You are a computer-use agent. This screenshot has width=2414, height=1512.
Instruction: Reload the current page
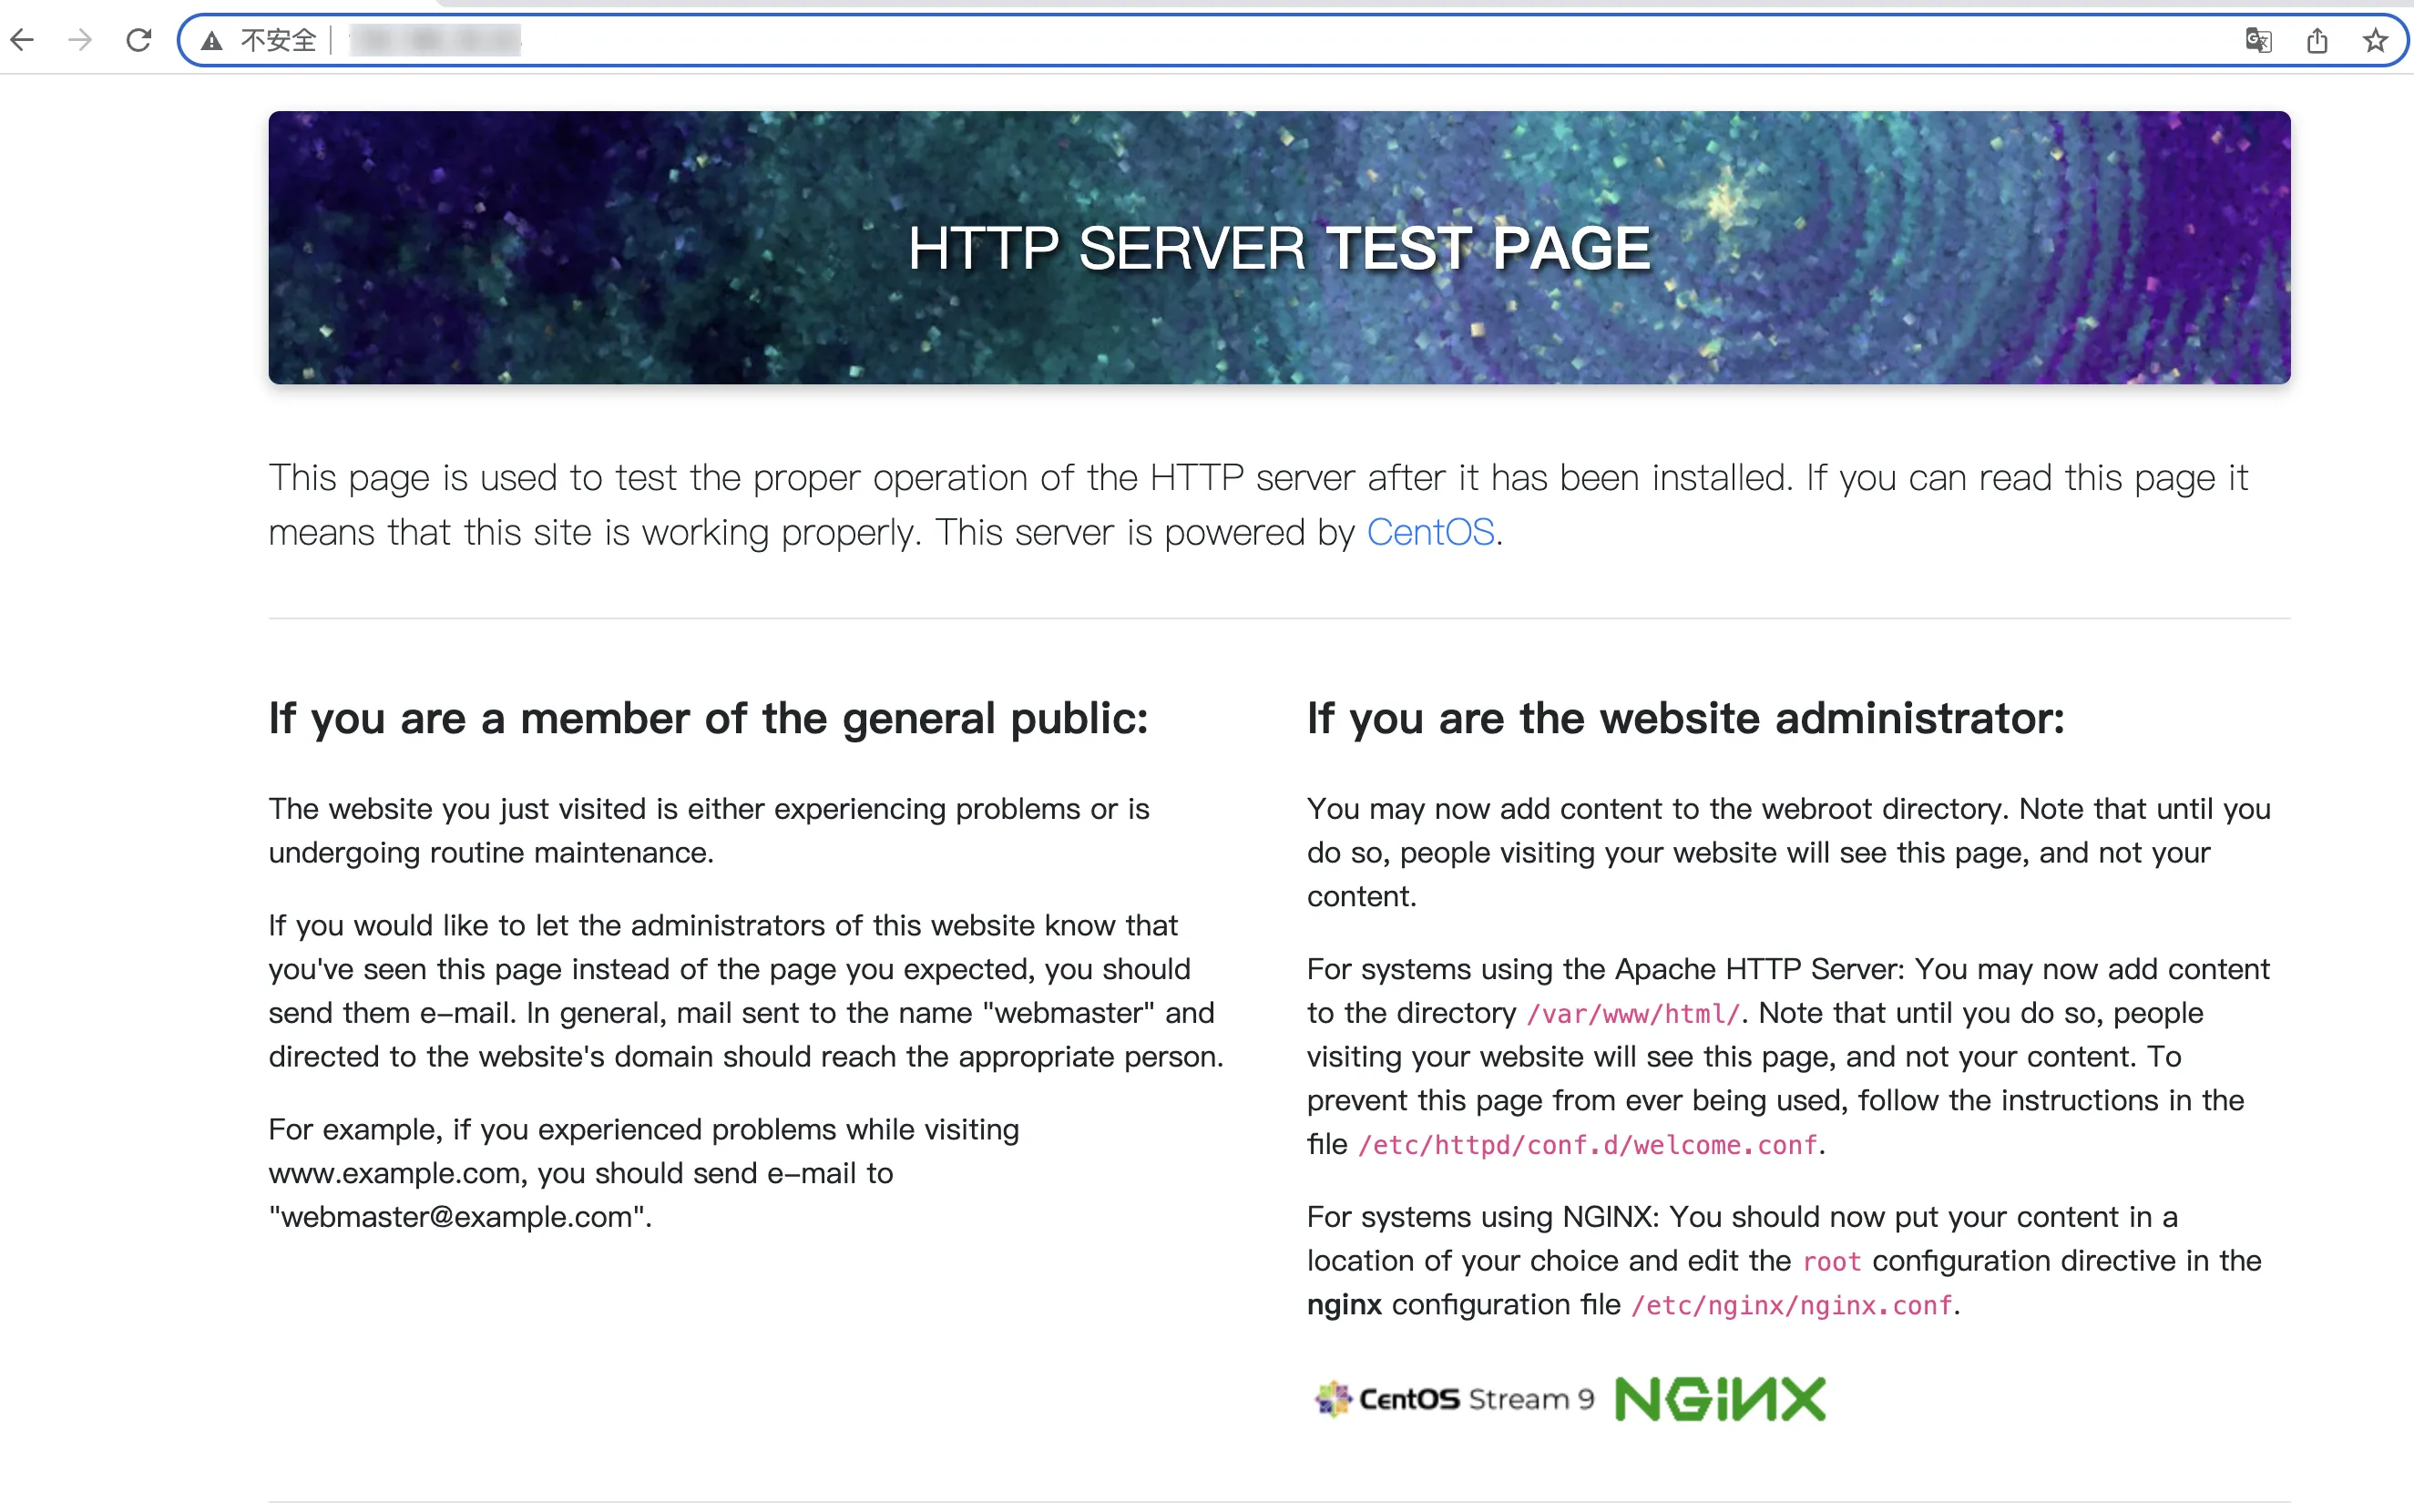point(139,39)
